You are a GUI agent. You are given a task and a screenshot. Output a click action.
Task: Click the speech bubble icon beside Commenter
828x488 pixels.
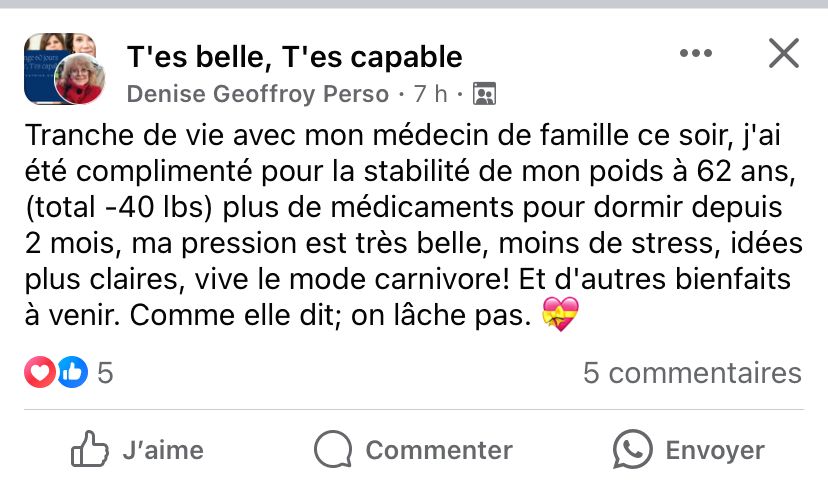[x=333, y=450]
